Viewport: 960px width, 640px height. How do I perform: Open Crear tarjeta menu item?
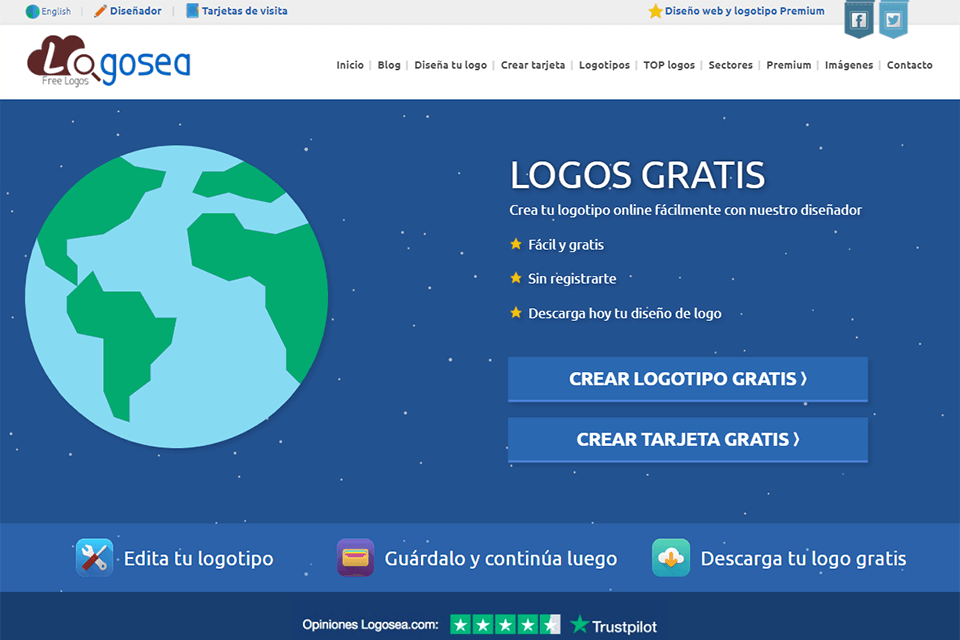pos(533,65)
